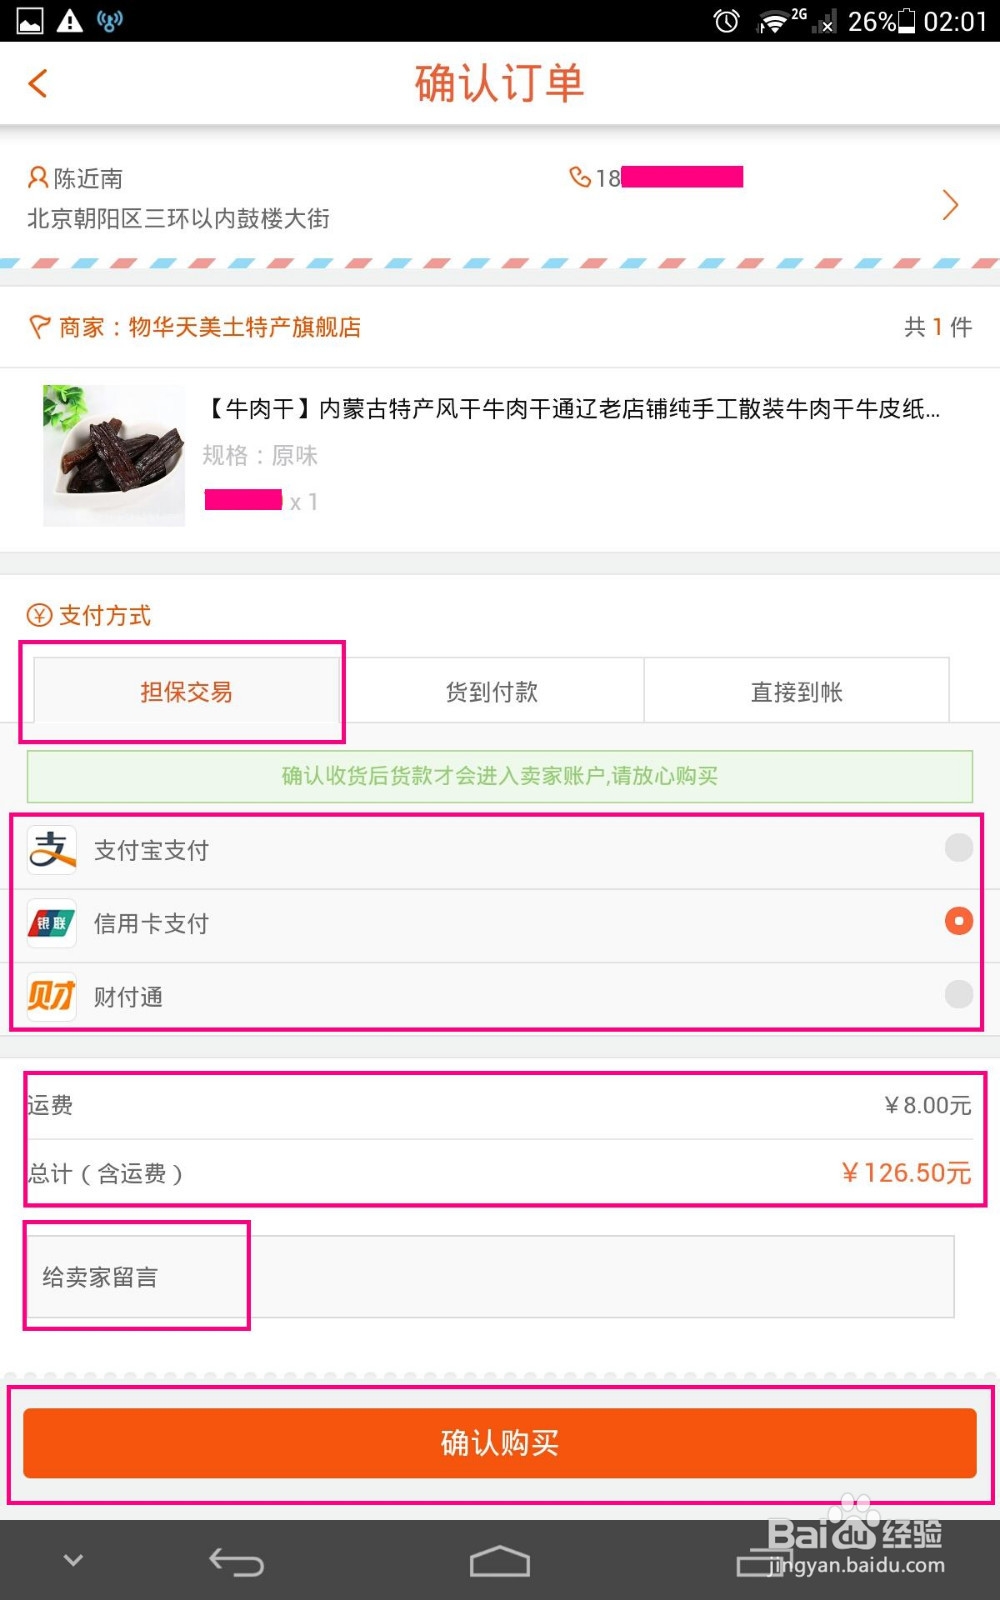Switch to the 货到付款 tab

tap(492, 691)
